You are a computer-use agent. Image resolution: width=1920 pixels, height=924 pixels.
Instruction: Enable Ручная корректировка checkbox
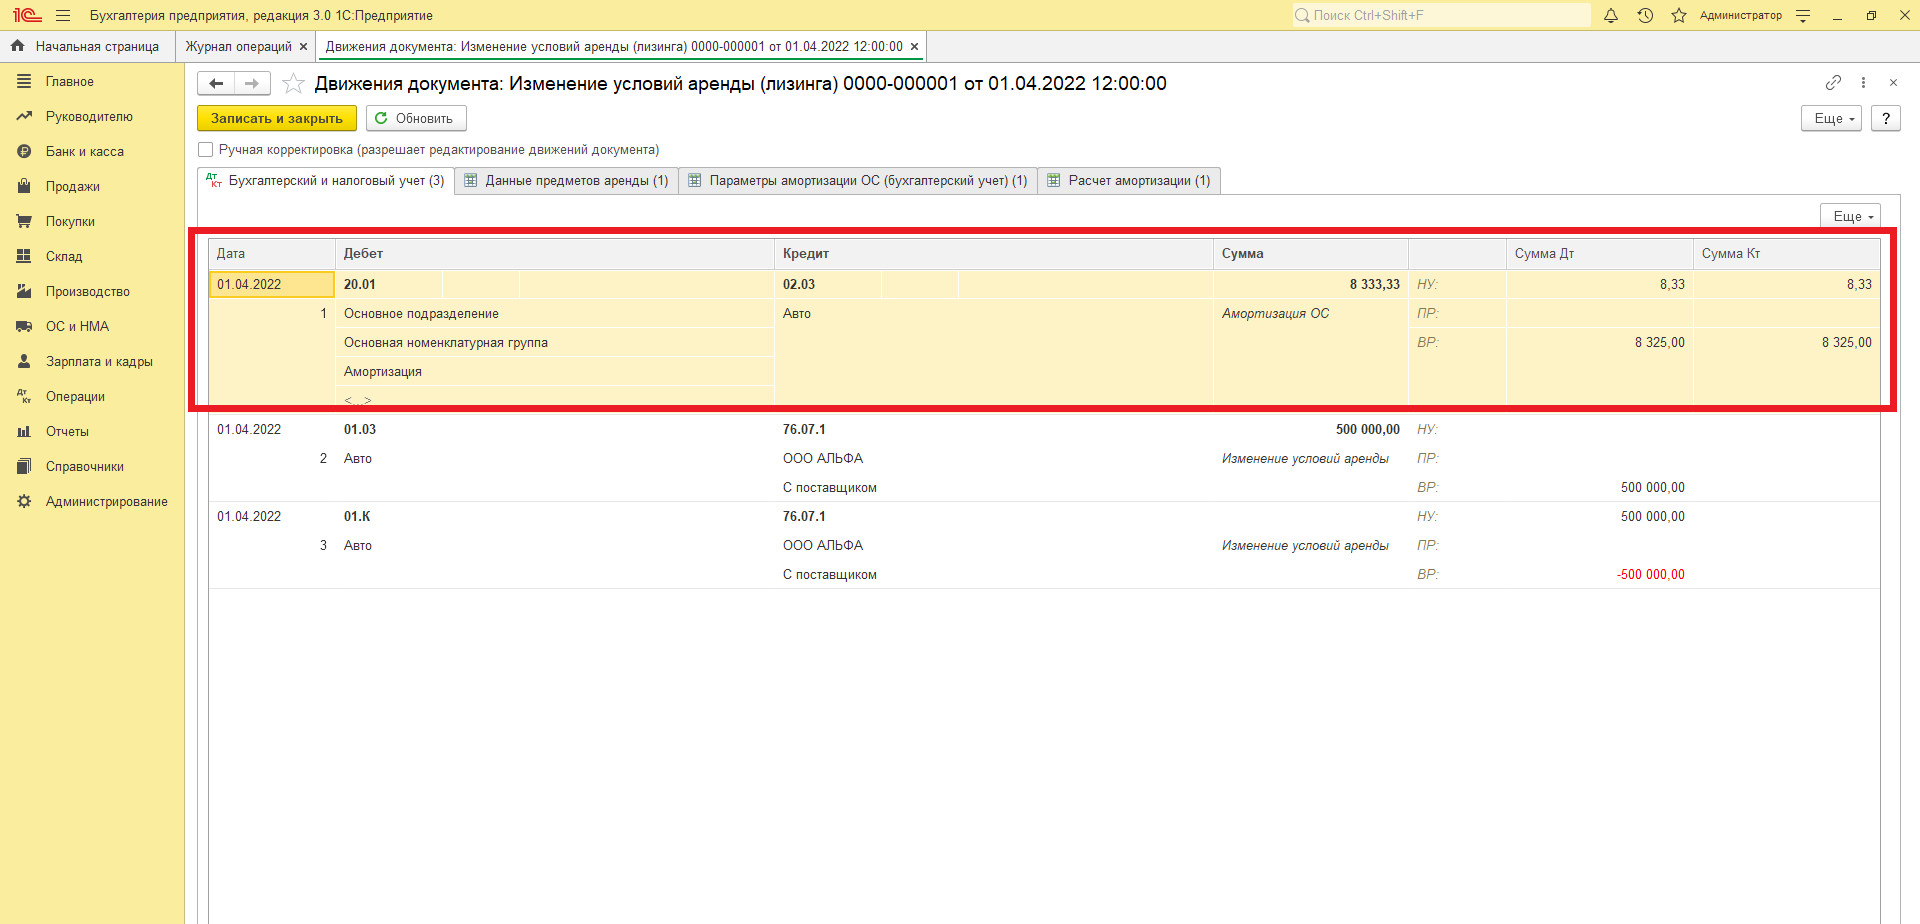pyautogui.click(x=206, y=150)
